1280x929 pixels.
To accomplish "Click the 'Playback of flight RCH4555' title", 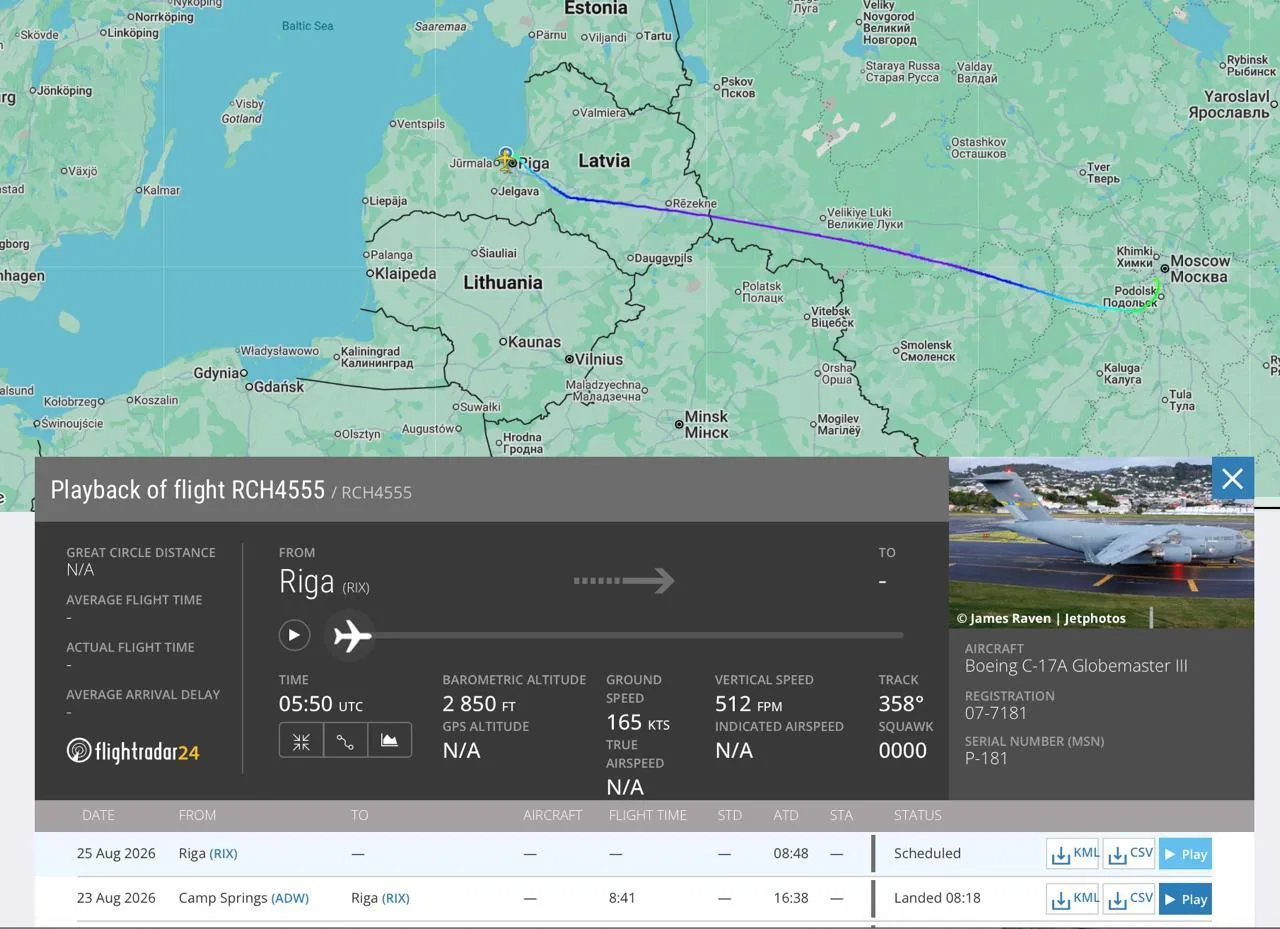I will 188,490.
